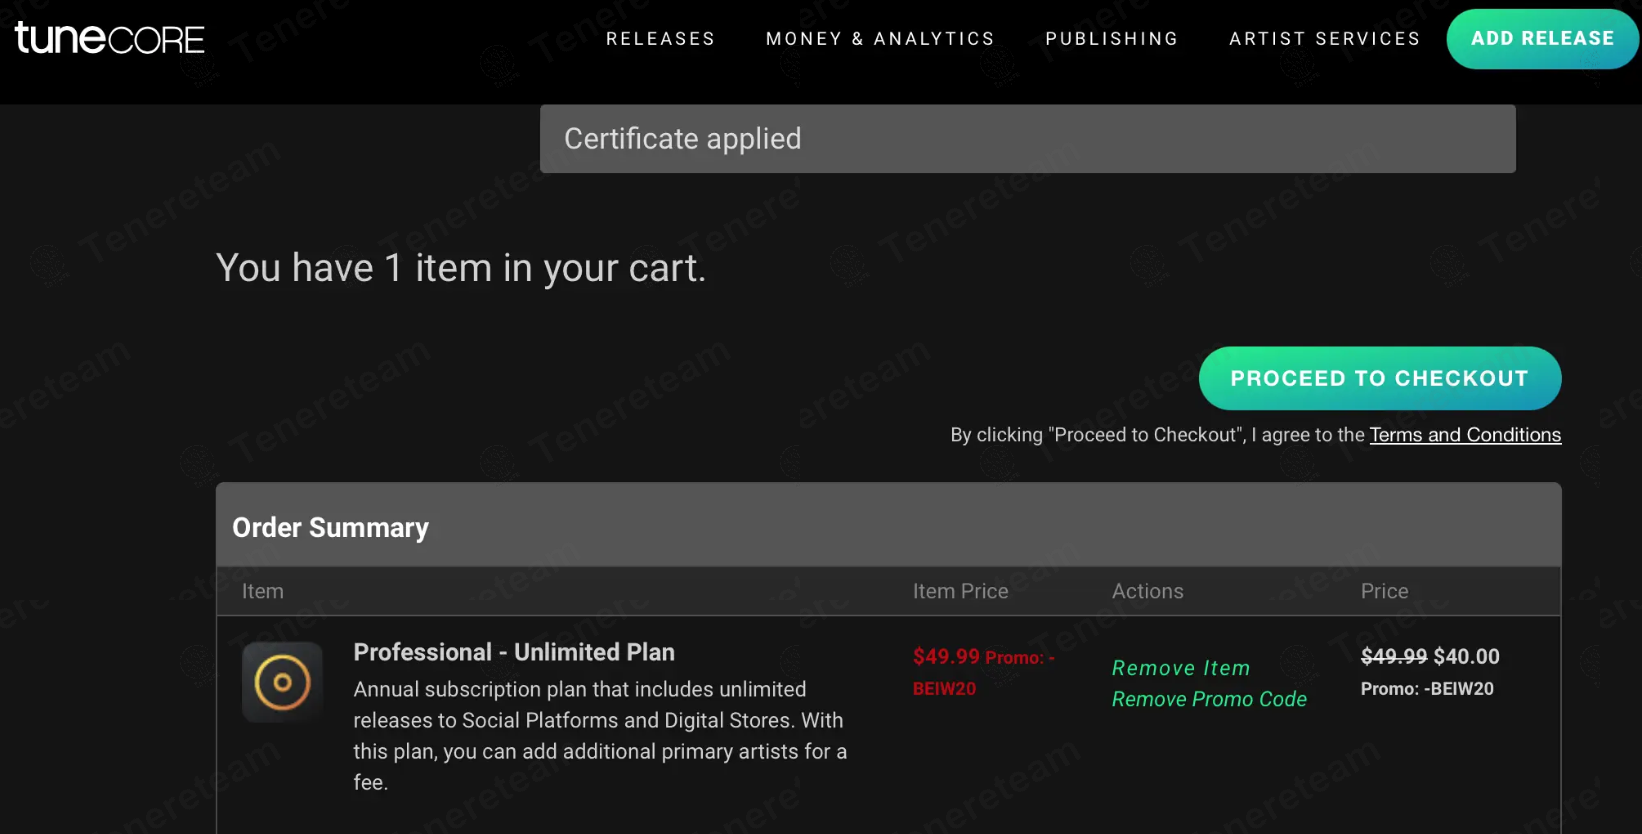Open the RELEASES menu

pyautogui.click(x=660, y=38)
